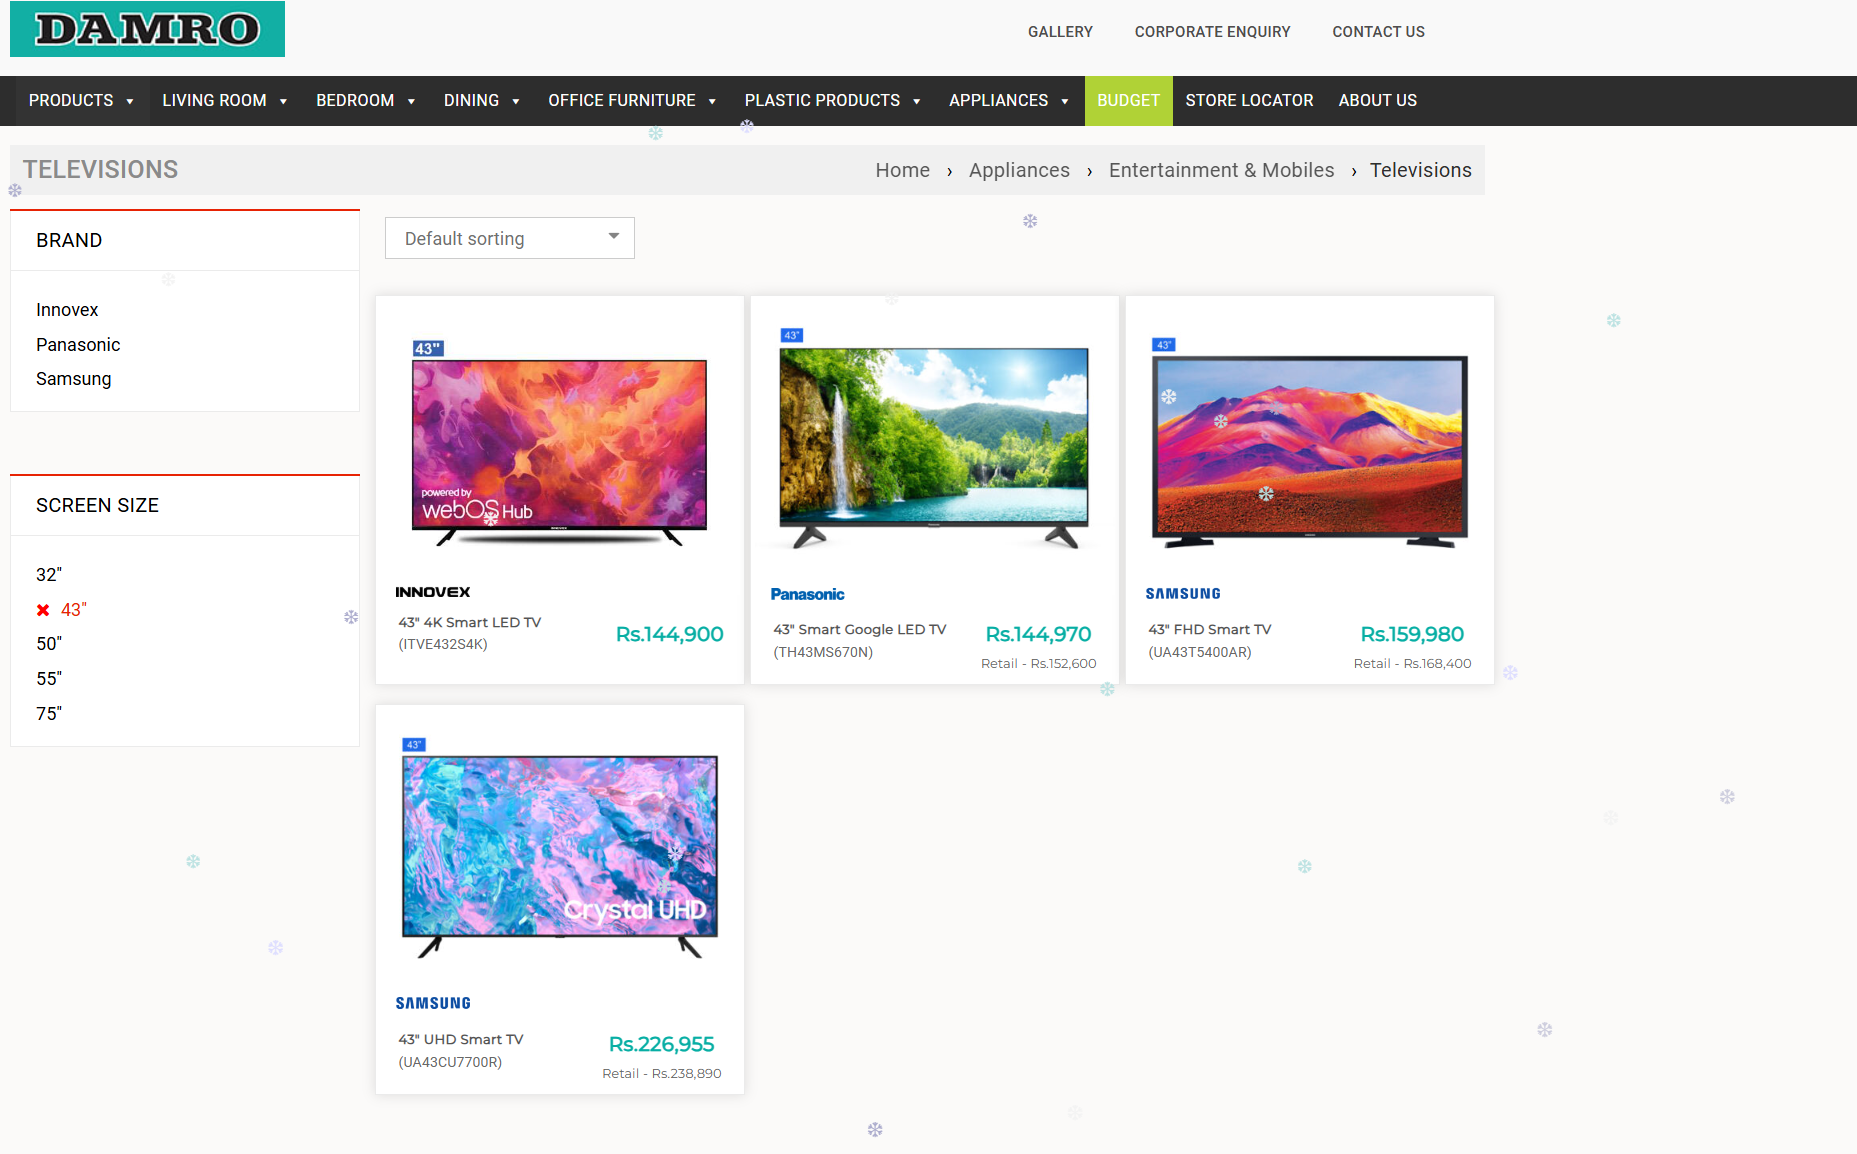Screen dimensions: 1857x1154
Task: Open the Living Room menu
Action: (x=214, y=100)
